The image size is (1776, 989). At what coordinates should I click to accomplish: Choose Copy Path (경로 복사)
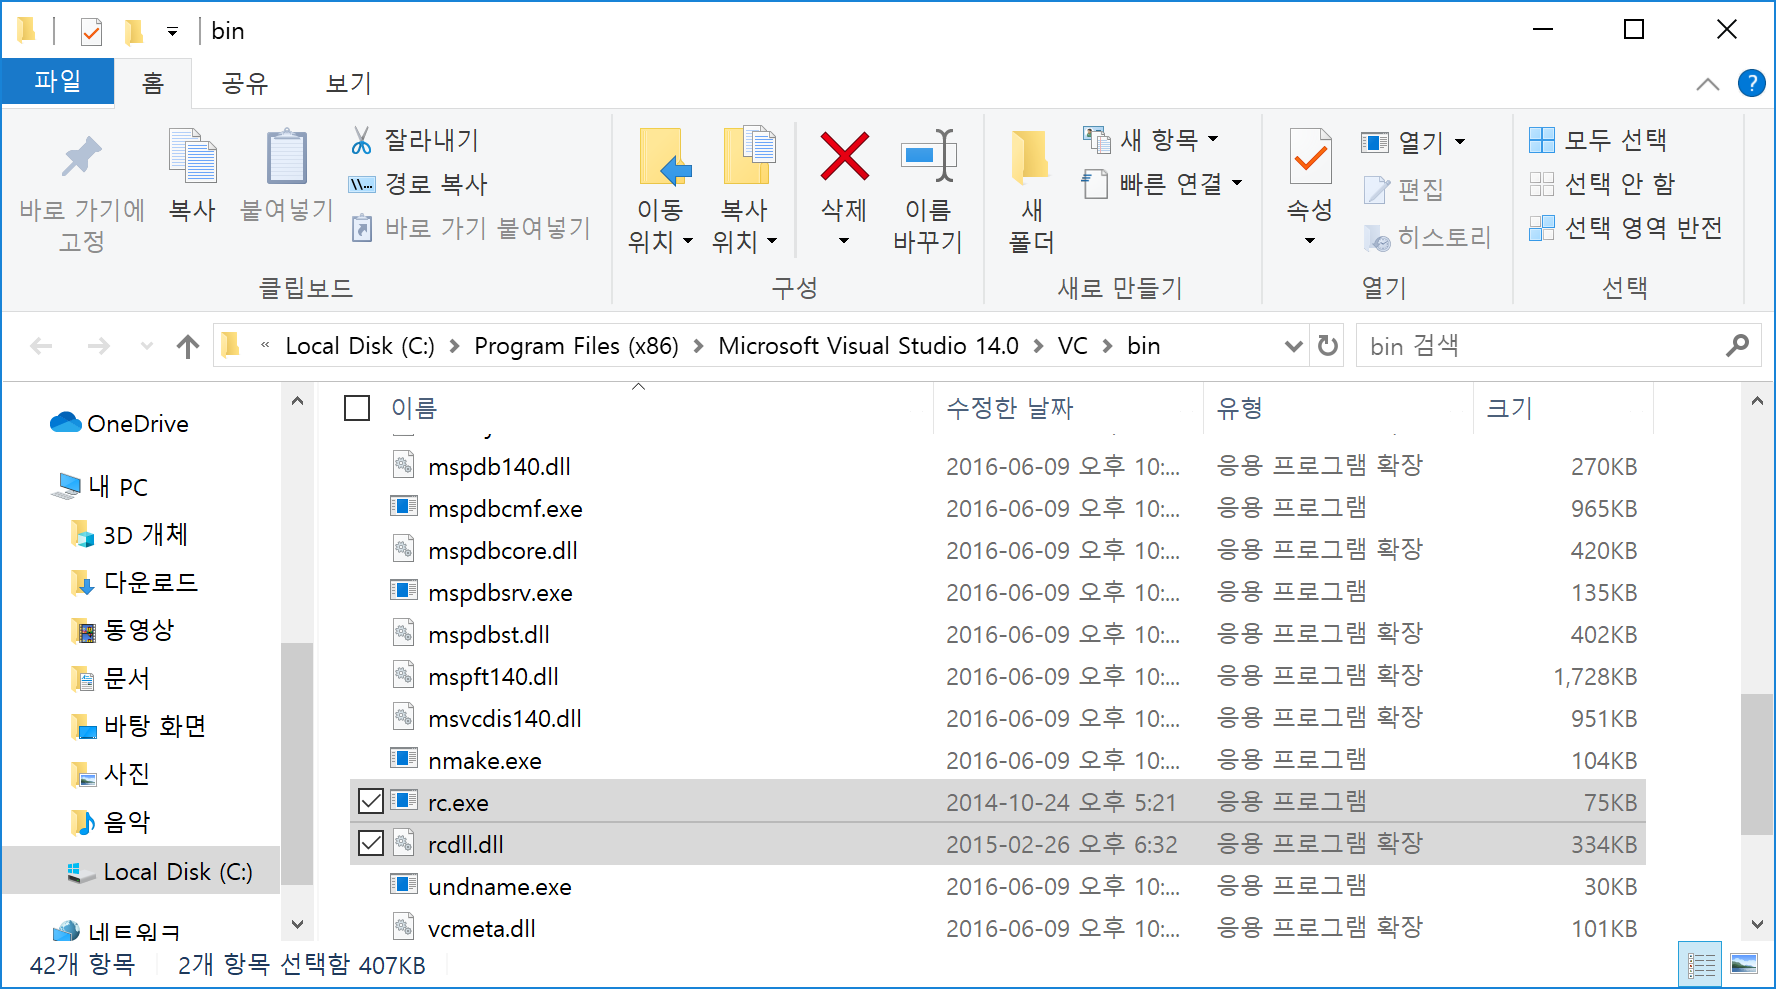418,184
